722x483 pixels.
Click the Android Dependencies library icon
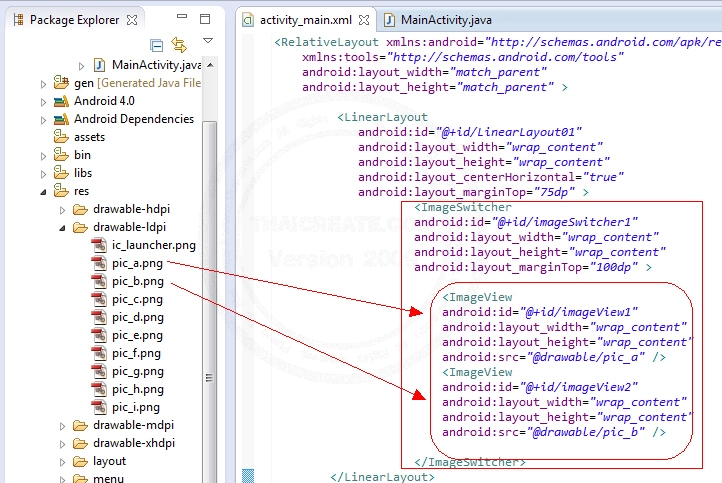click(62, 119)
